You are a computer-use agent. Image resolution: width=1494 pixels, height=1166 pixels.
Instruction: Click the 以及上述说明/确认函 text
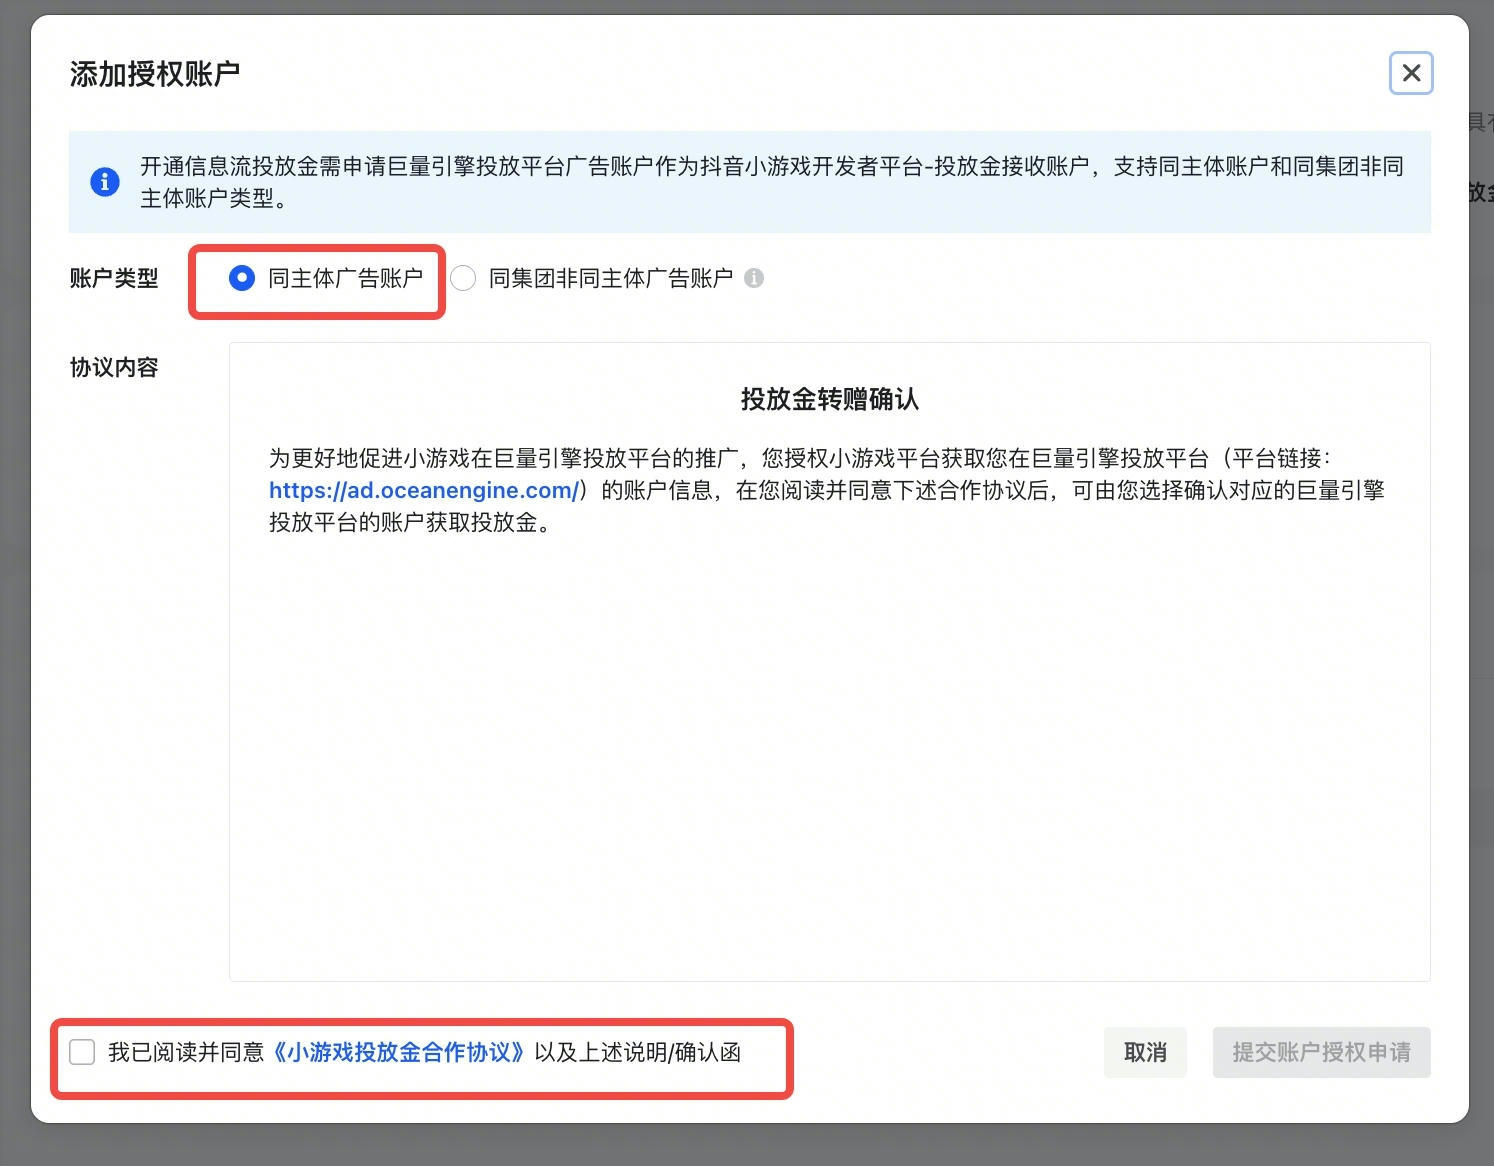click(x=638, y=1052)
